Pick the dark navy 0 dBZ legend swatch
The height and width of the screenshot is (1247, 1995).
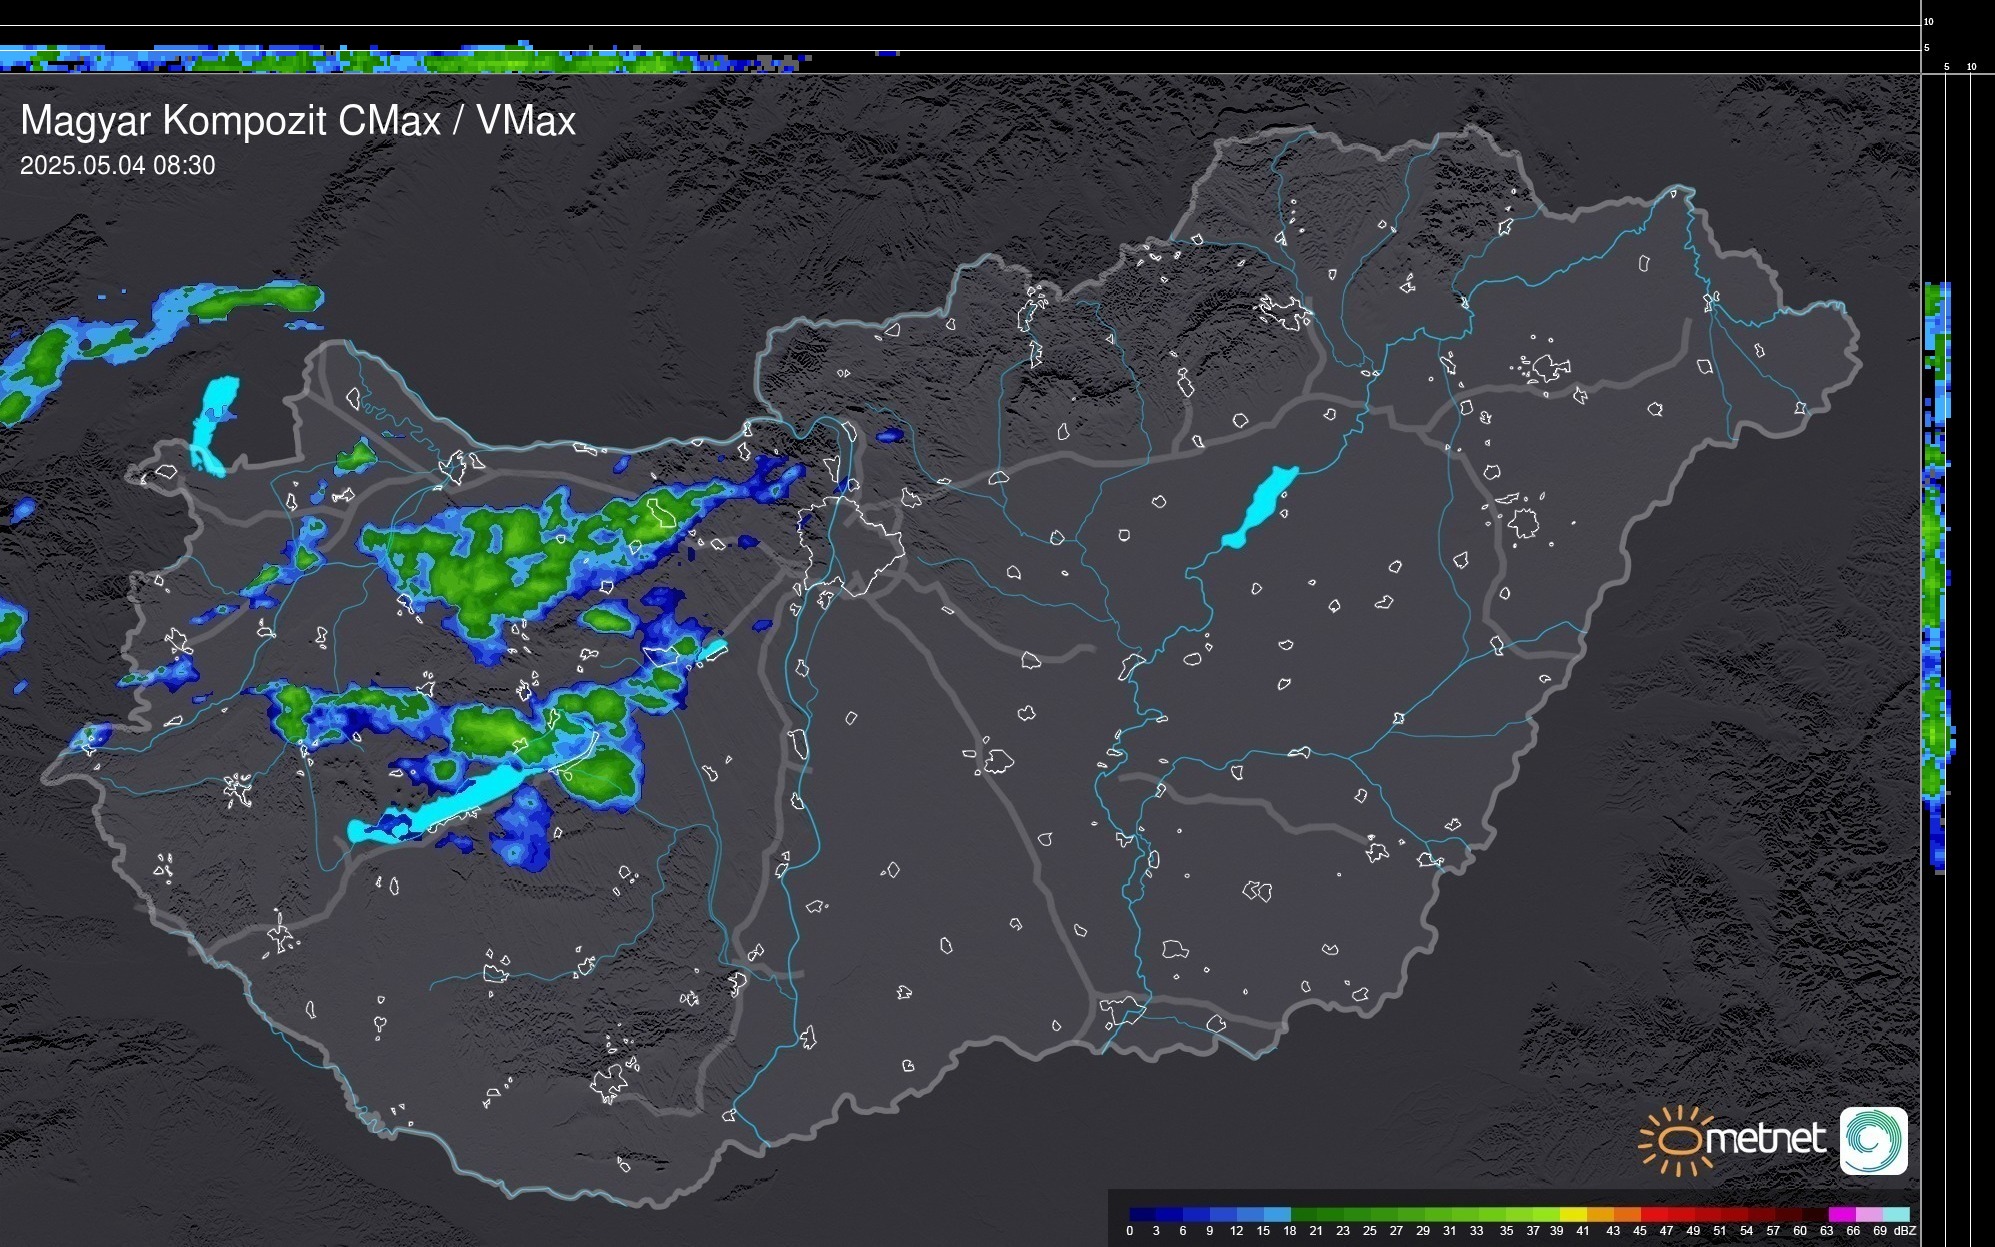pyautogui.click(x=1143, y=1214)
